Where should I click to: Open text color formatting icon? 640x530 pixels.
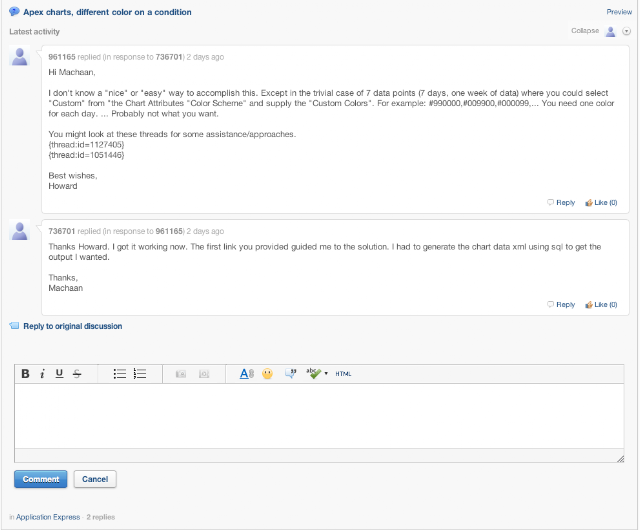pos(247,374)
